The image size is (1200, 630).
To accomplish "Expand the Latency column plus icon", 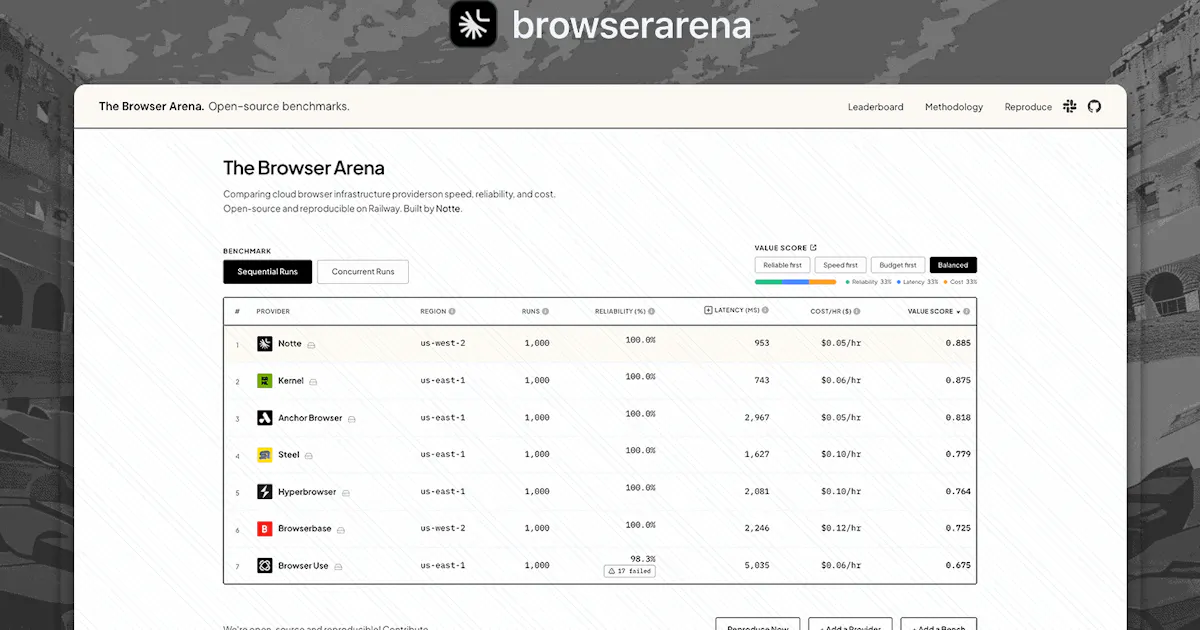I will [x=709, y=310].
